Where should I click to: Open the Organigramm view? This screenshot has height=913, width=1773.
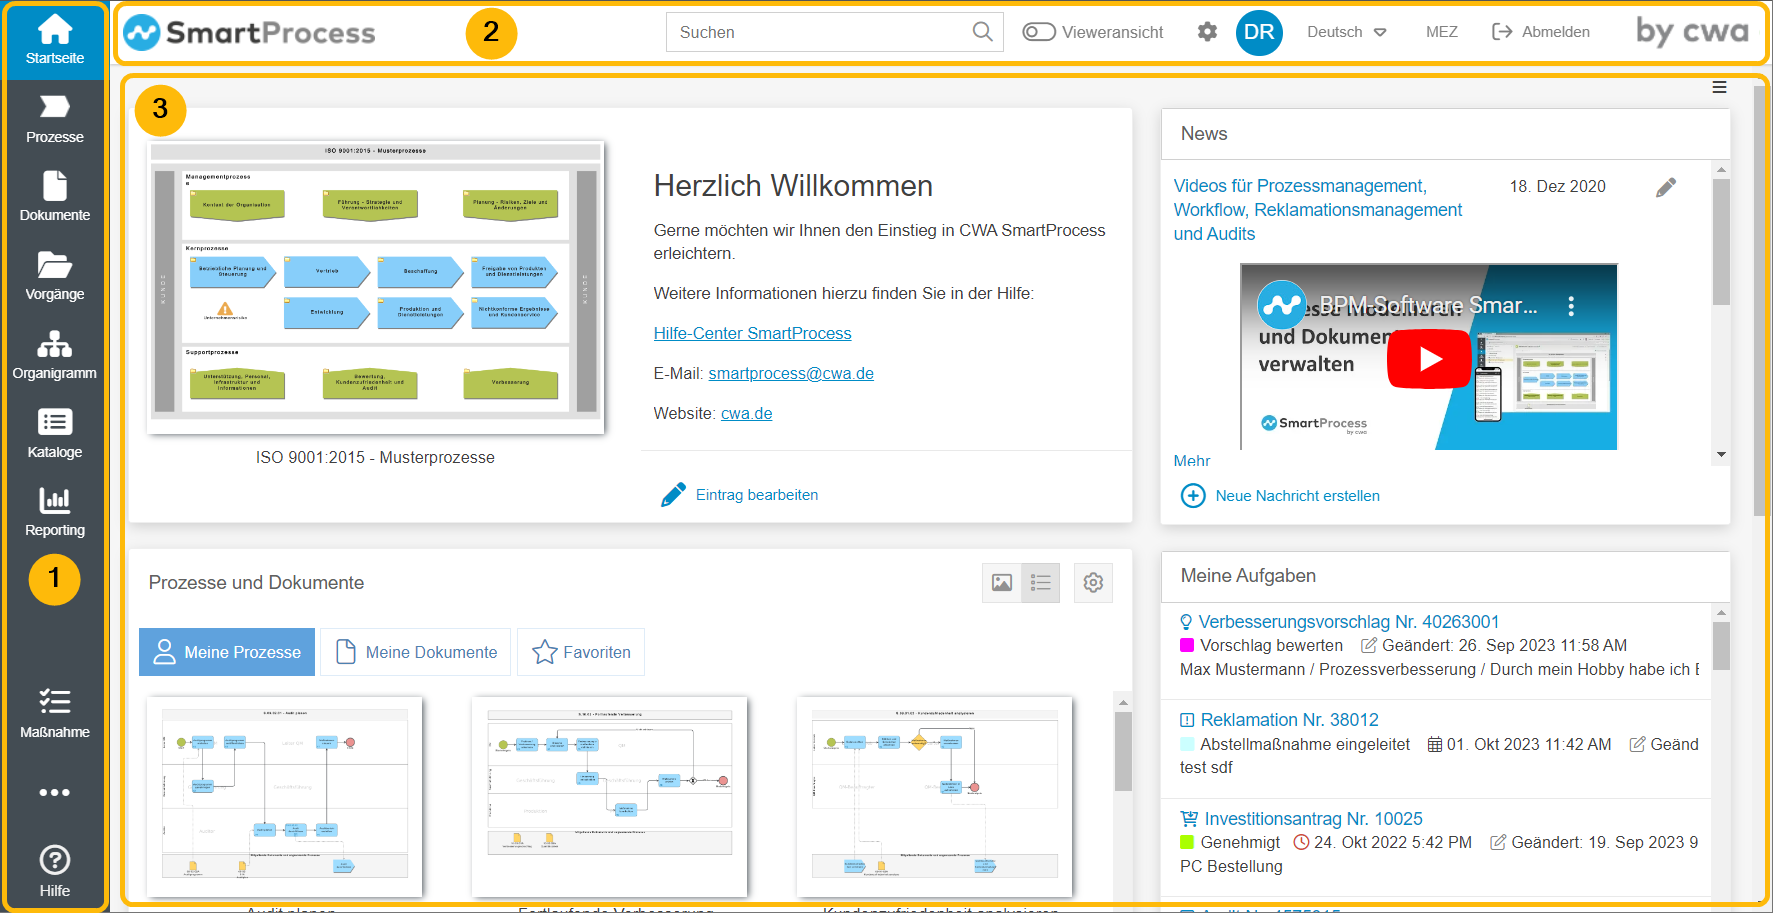pos(54,355)
